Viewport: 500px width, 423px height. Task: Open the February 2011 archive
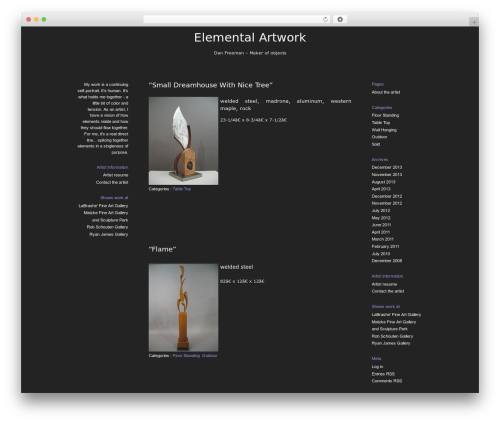coord(385,247)
